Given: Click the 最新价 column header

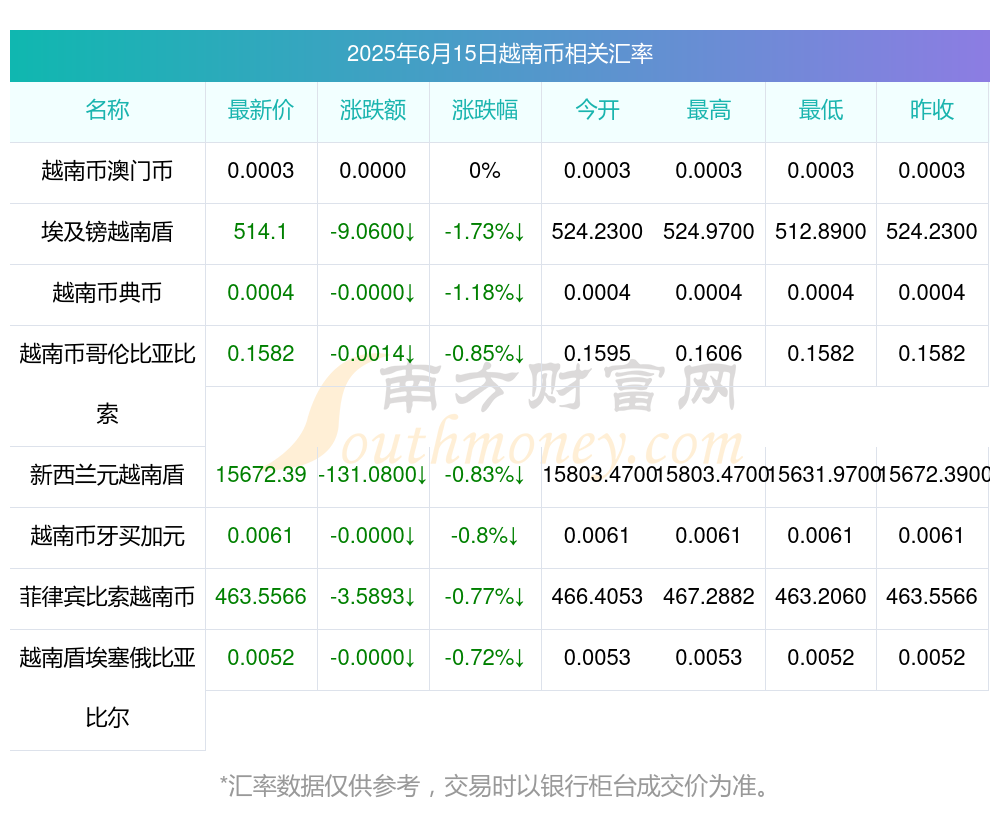Looking at the screenshot, I should point(261,110).
